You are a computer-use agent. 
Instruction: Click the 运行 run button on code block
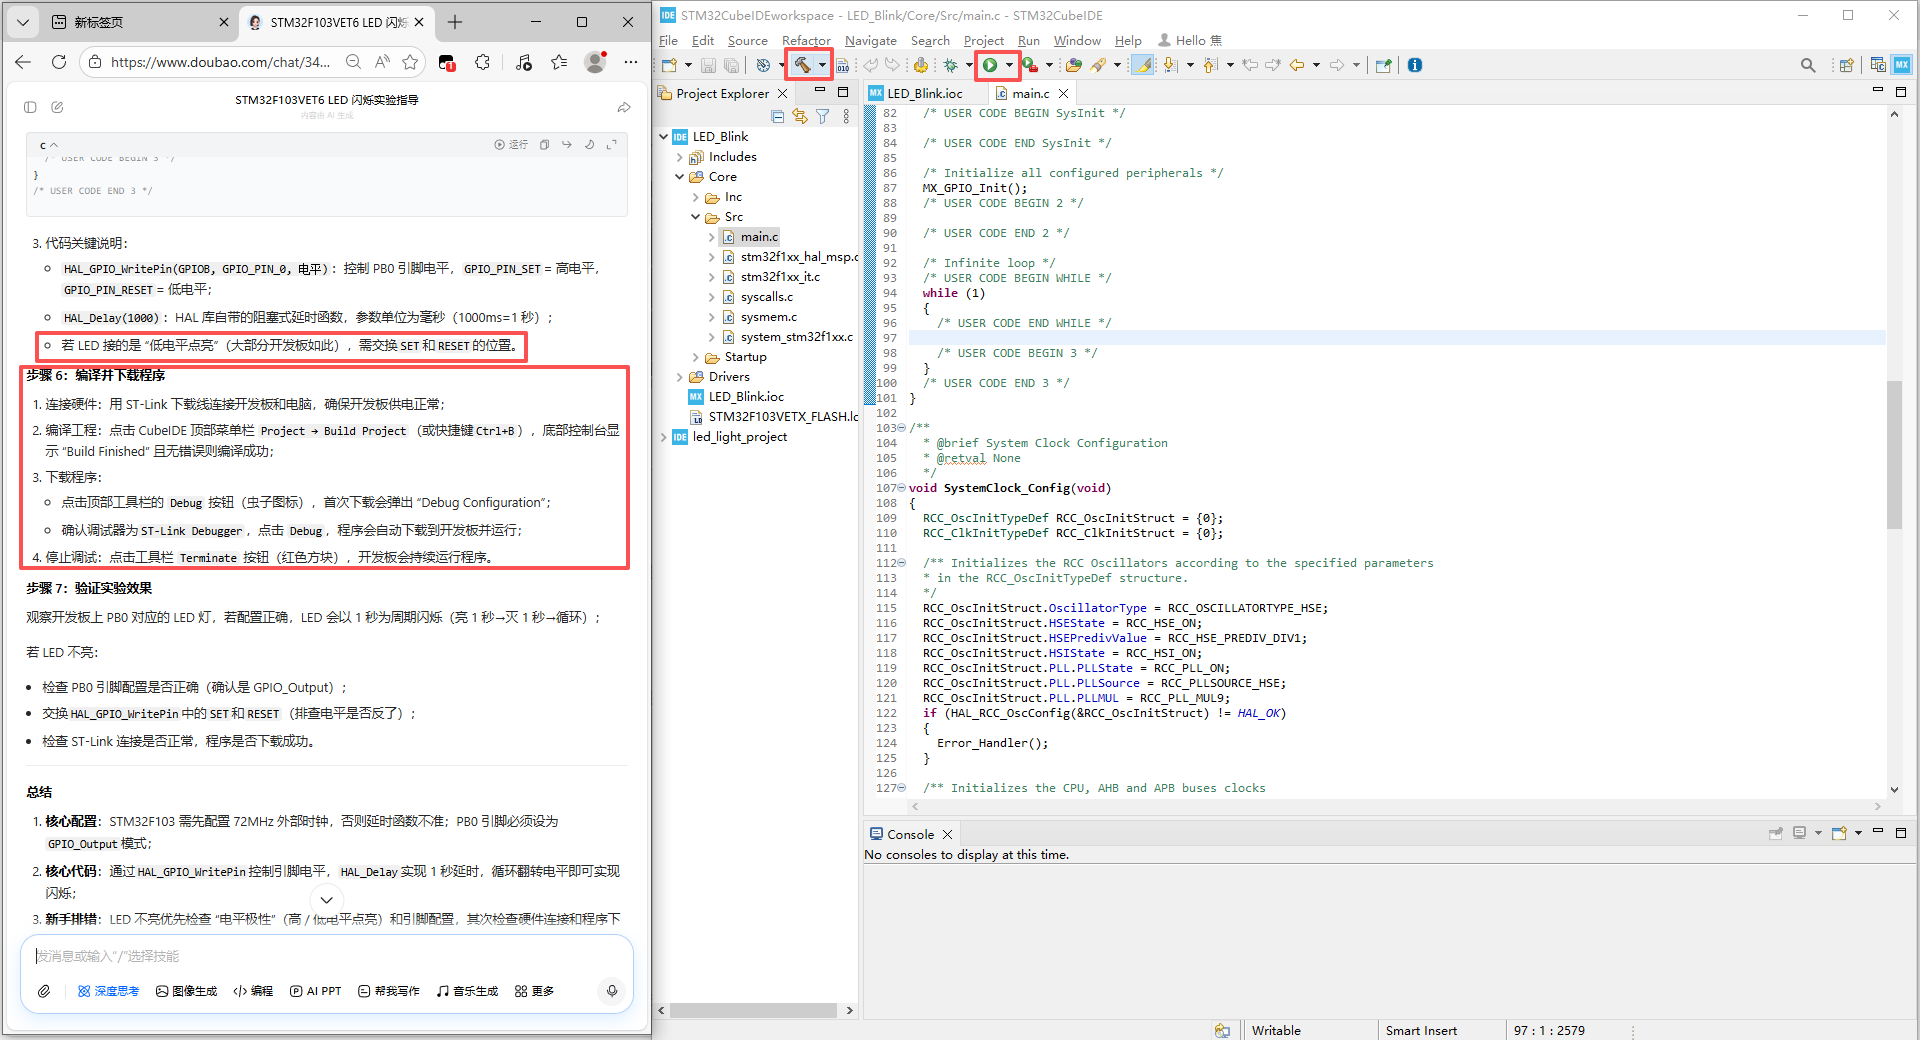coord(511,145)
